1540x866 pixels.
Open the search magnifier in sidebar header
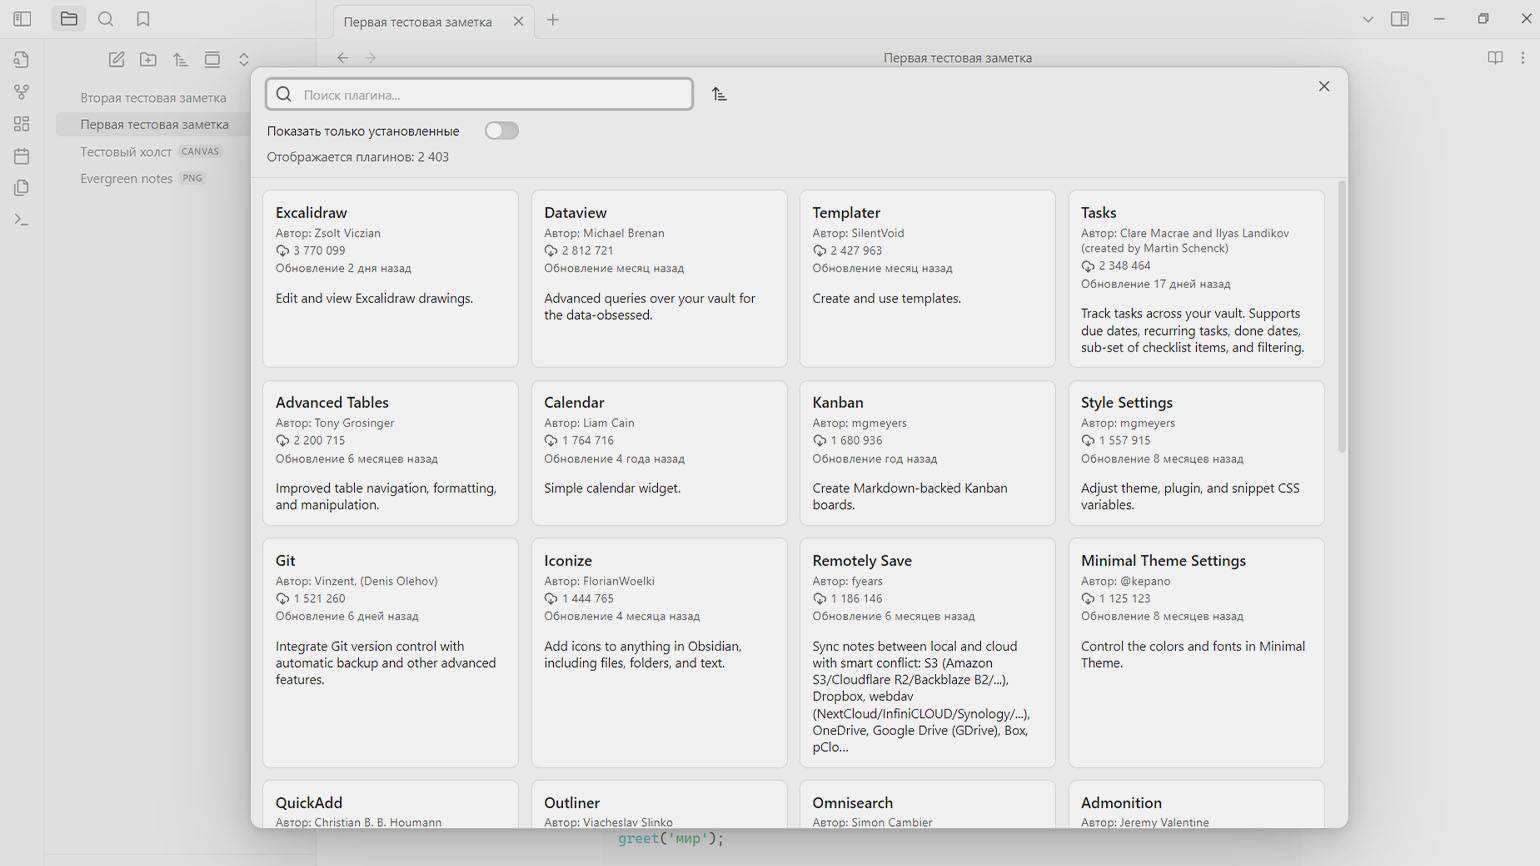click(x=106, y=19)
